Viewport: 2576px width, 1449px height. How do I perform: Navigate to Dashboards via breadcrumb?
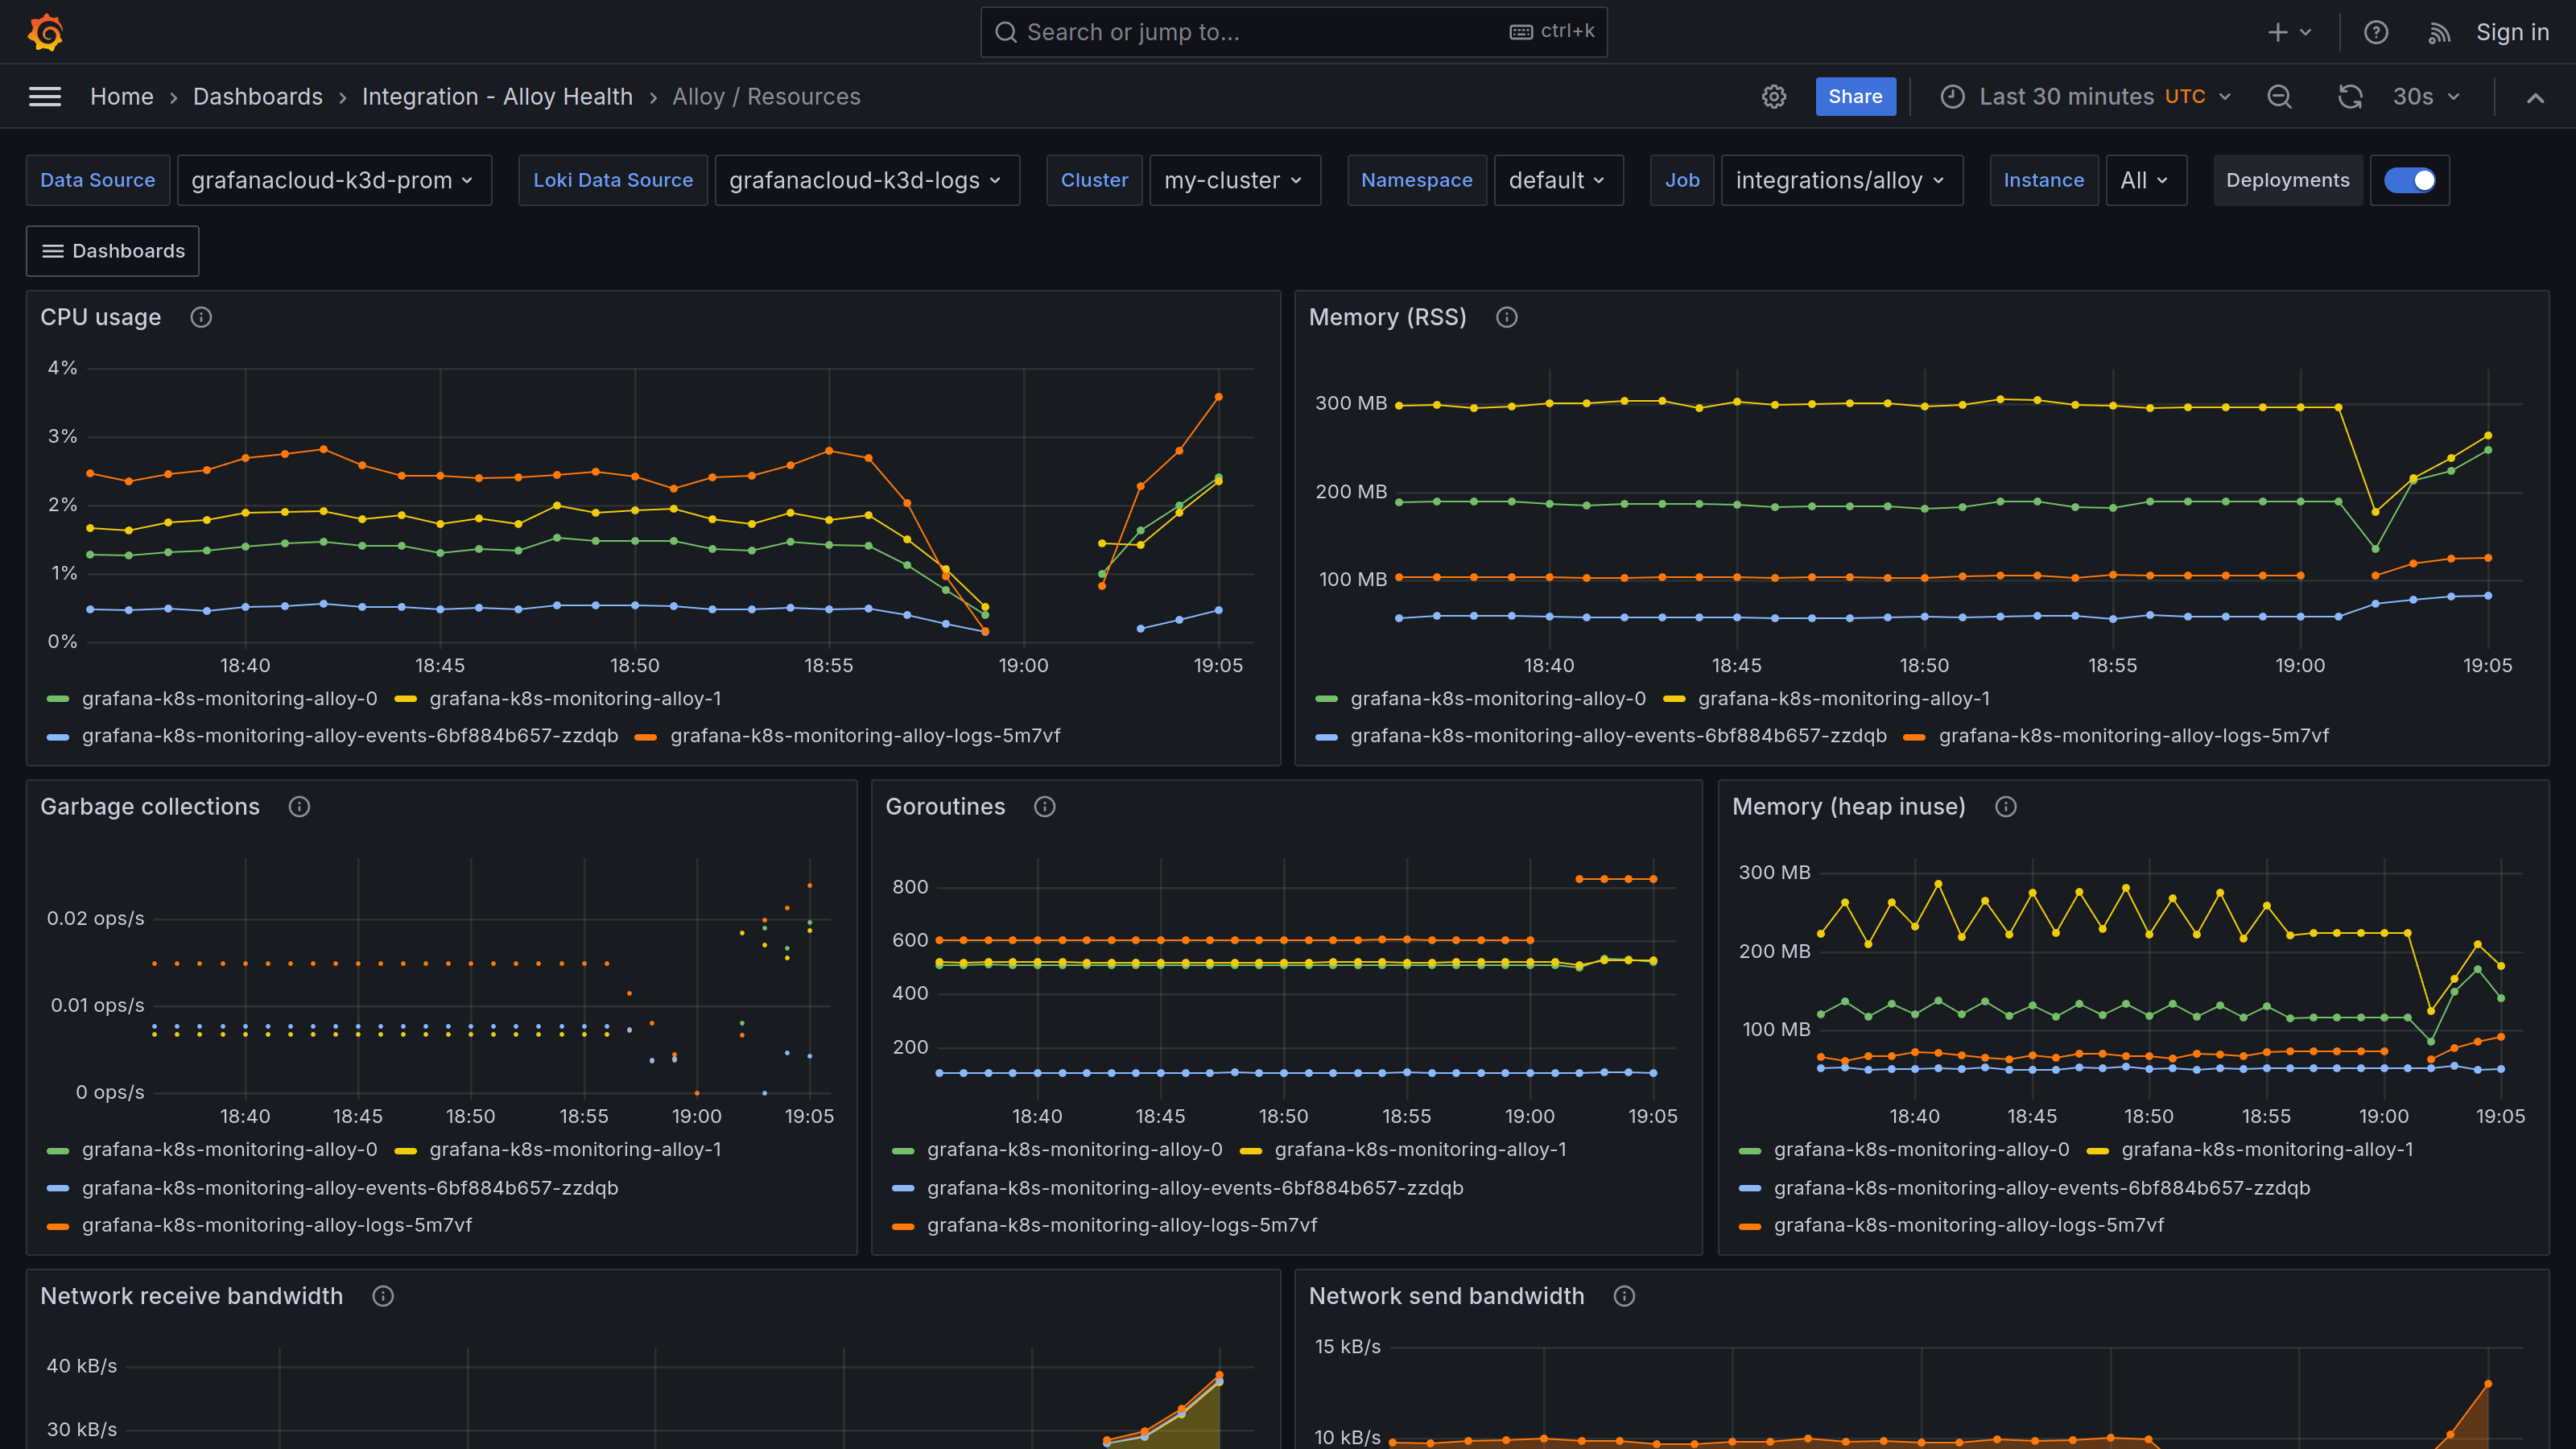257,96
